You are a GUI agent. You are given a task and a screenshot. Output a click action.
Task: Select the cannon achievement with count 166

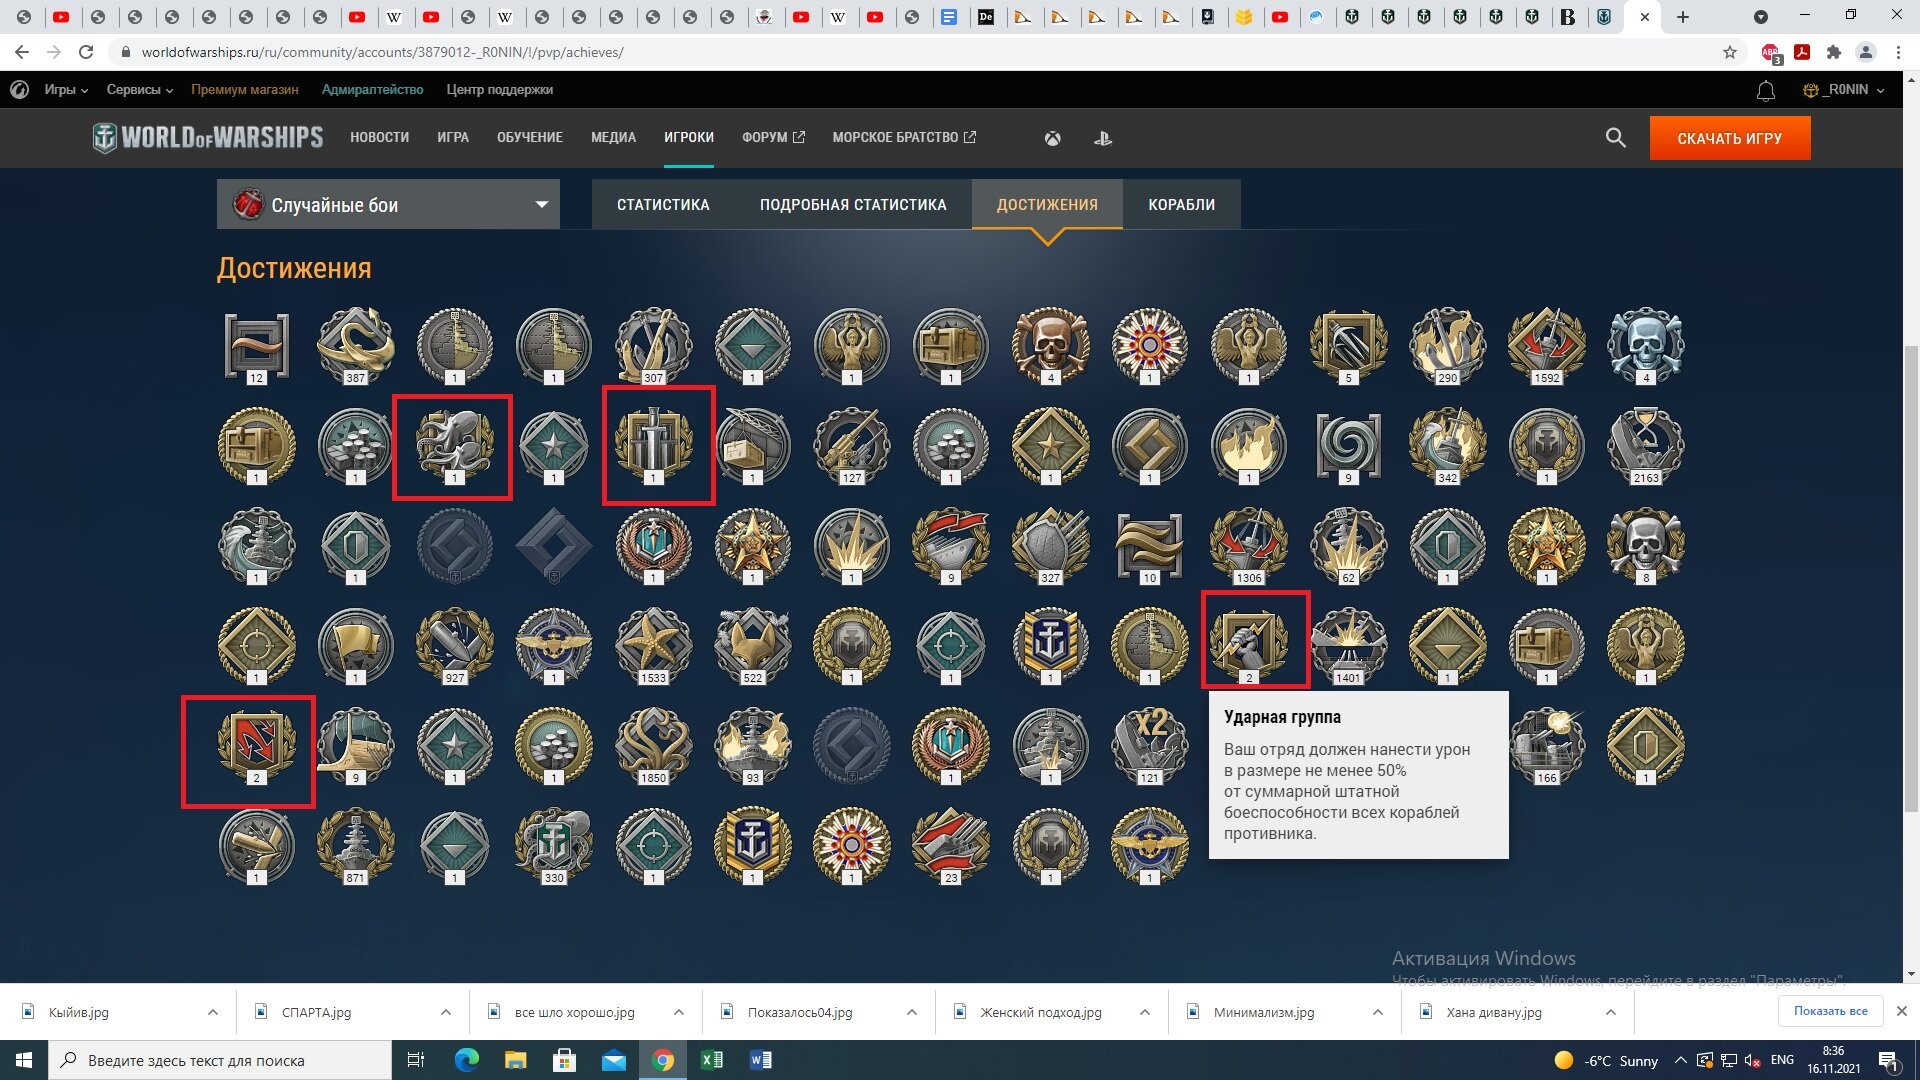pyautogui.click(x=1546, y=746)
